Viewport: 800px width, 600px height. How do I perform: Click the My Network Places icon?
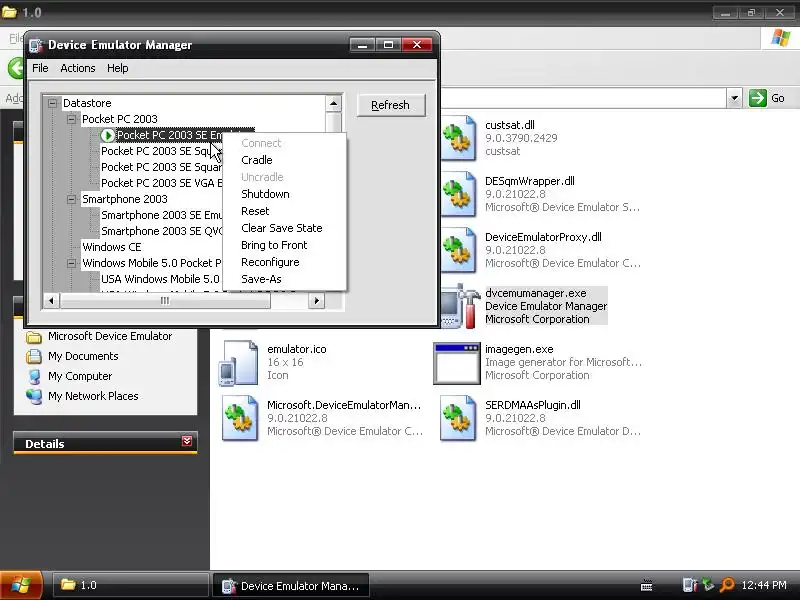(x=34, y=396)
